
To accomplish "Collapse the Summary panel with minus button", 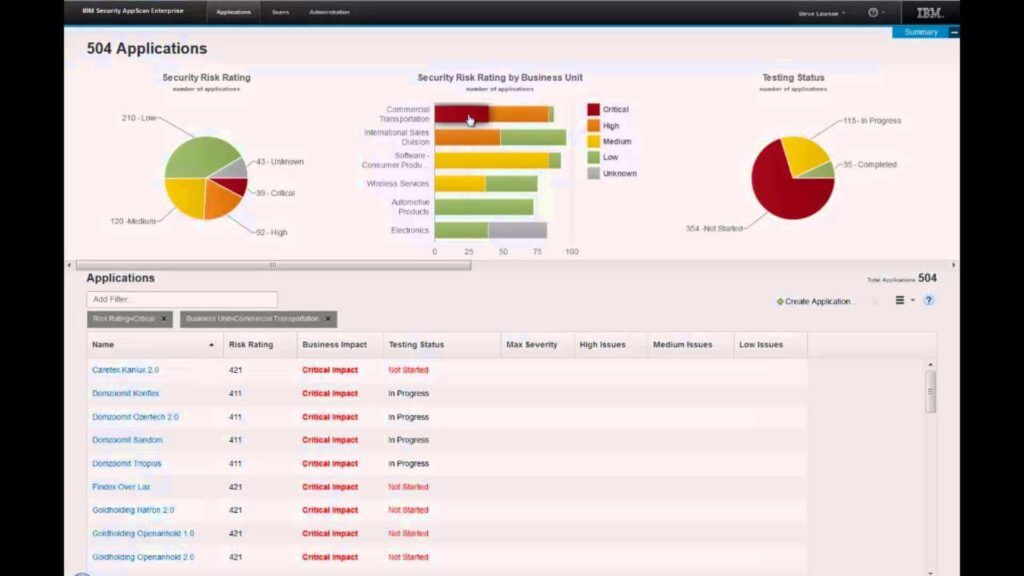I will point(954,32).
